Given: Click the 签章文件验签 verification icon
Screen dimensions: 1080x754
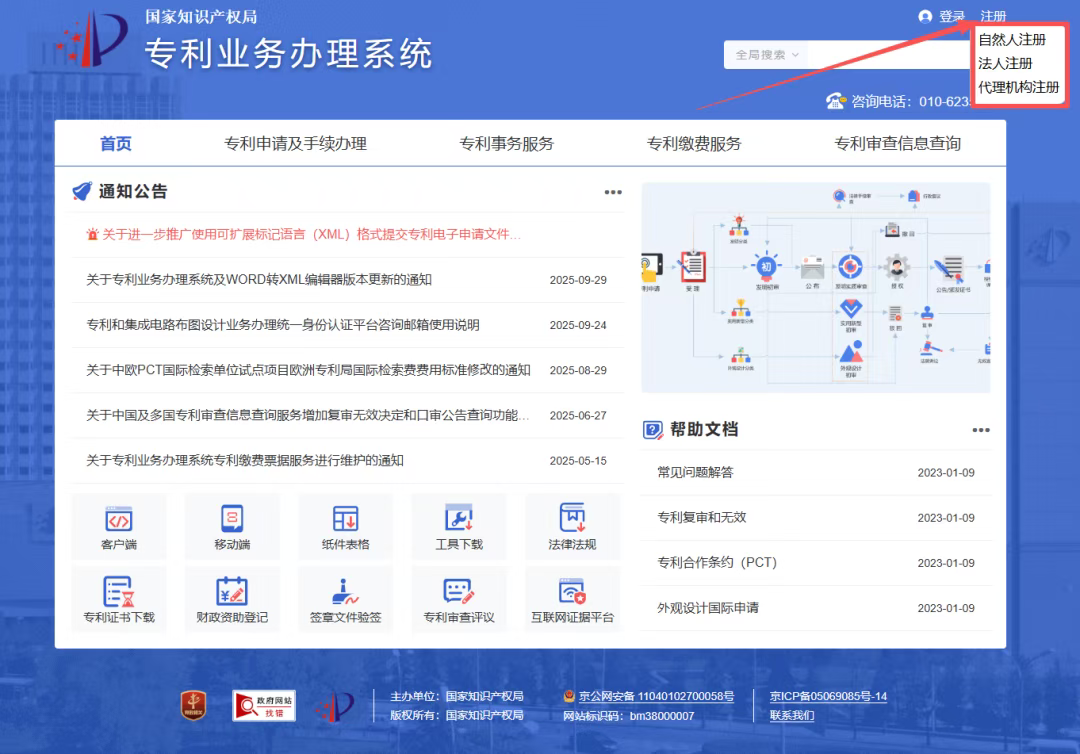Looking at the screenshot, I should [345, 599].
